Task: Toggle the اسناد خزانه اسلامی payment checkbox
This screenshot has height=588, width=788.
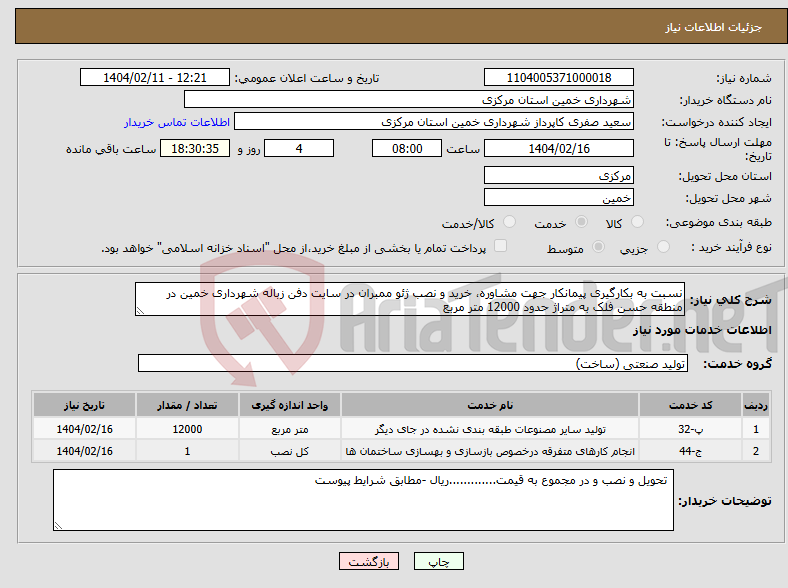Action: pos(501,246)
